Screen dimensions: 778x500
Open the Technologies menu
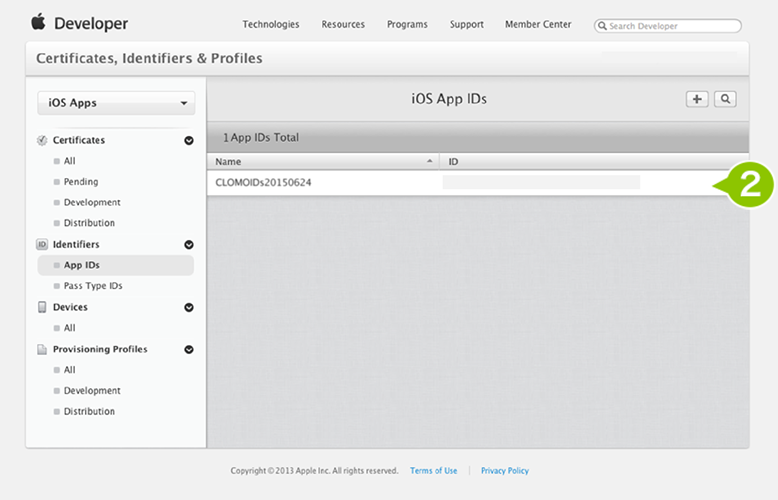(271, 24)
